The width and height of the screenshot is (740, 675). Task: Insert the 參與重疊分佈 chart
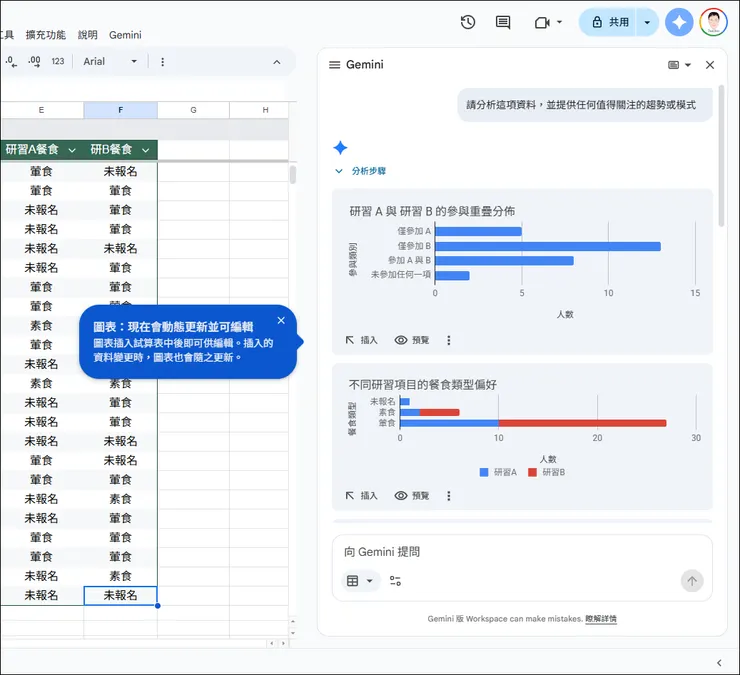tap(362, 340)
